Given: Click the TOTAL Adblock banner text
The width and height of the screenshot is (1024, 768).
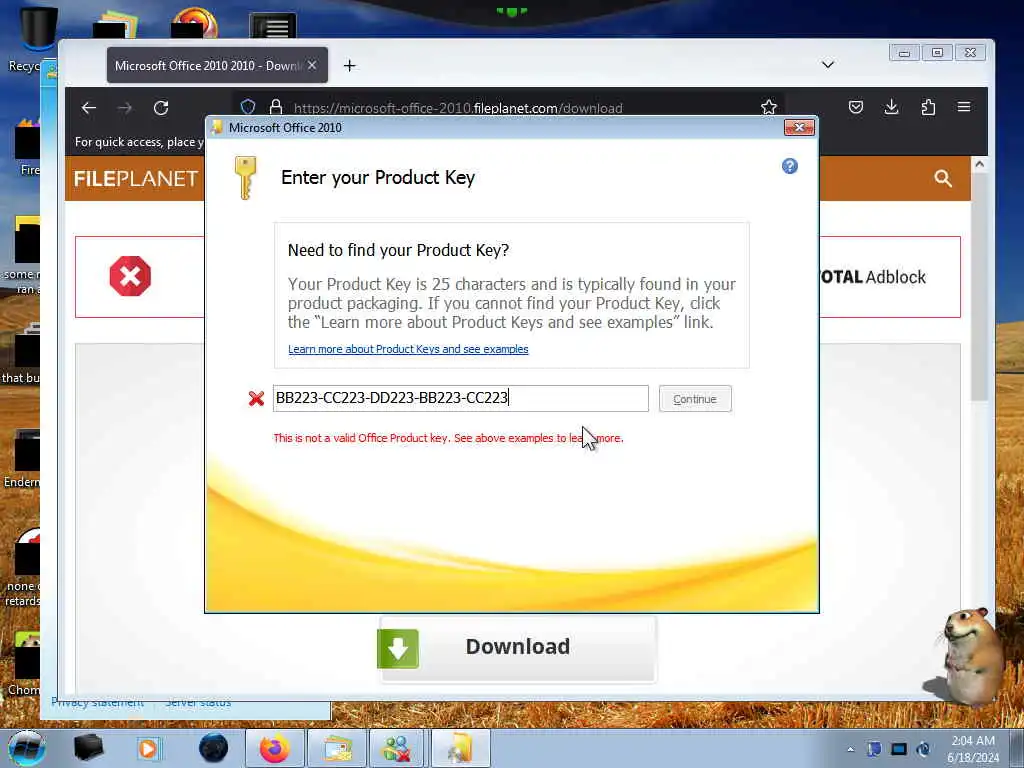Looking at the screenshot, I should [x=872, y=277].
